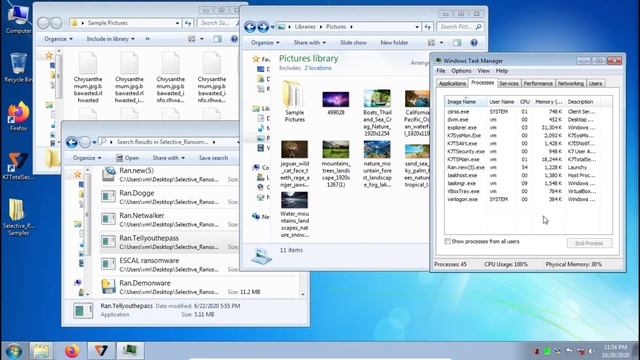Expand address bar dropdown in Pictures library
The height and width of the screenshot is (360, 640).
pos(417,27)
